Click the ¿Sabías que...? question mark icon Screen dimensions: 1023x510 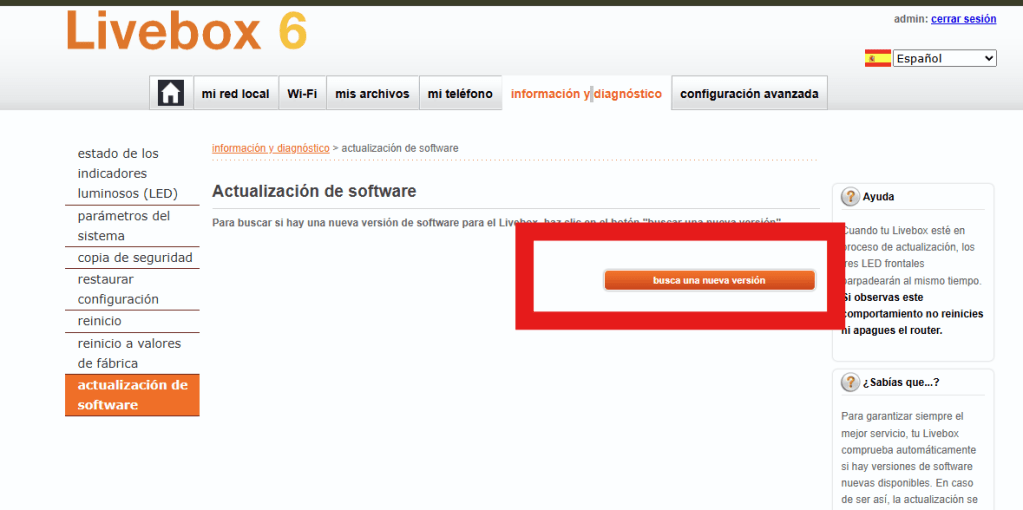tap(850, 382)
